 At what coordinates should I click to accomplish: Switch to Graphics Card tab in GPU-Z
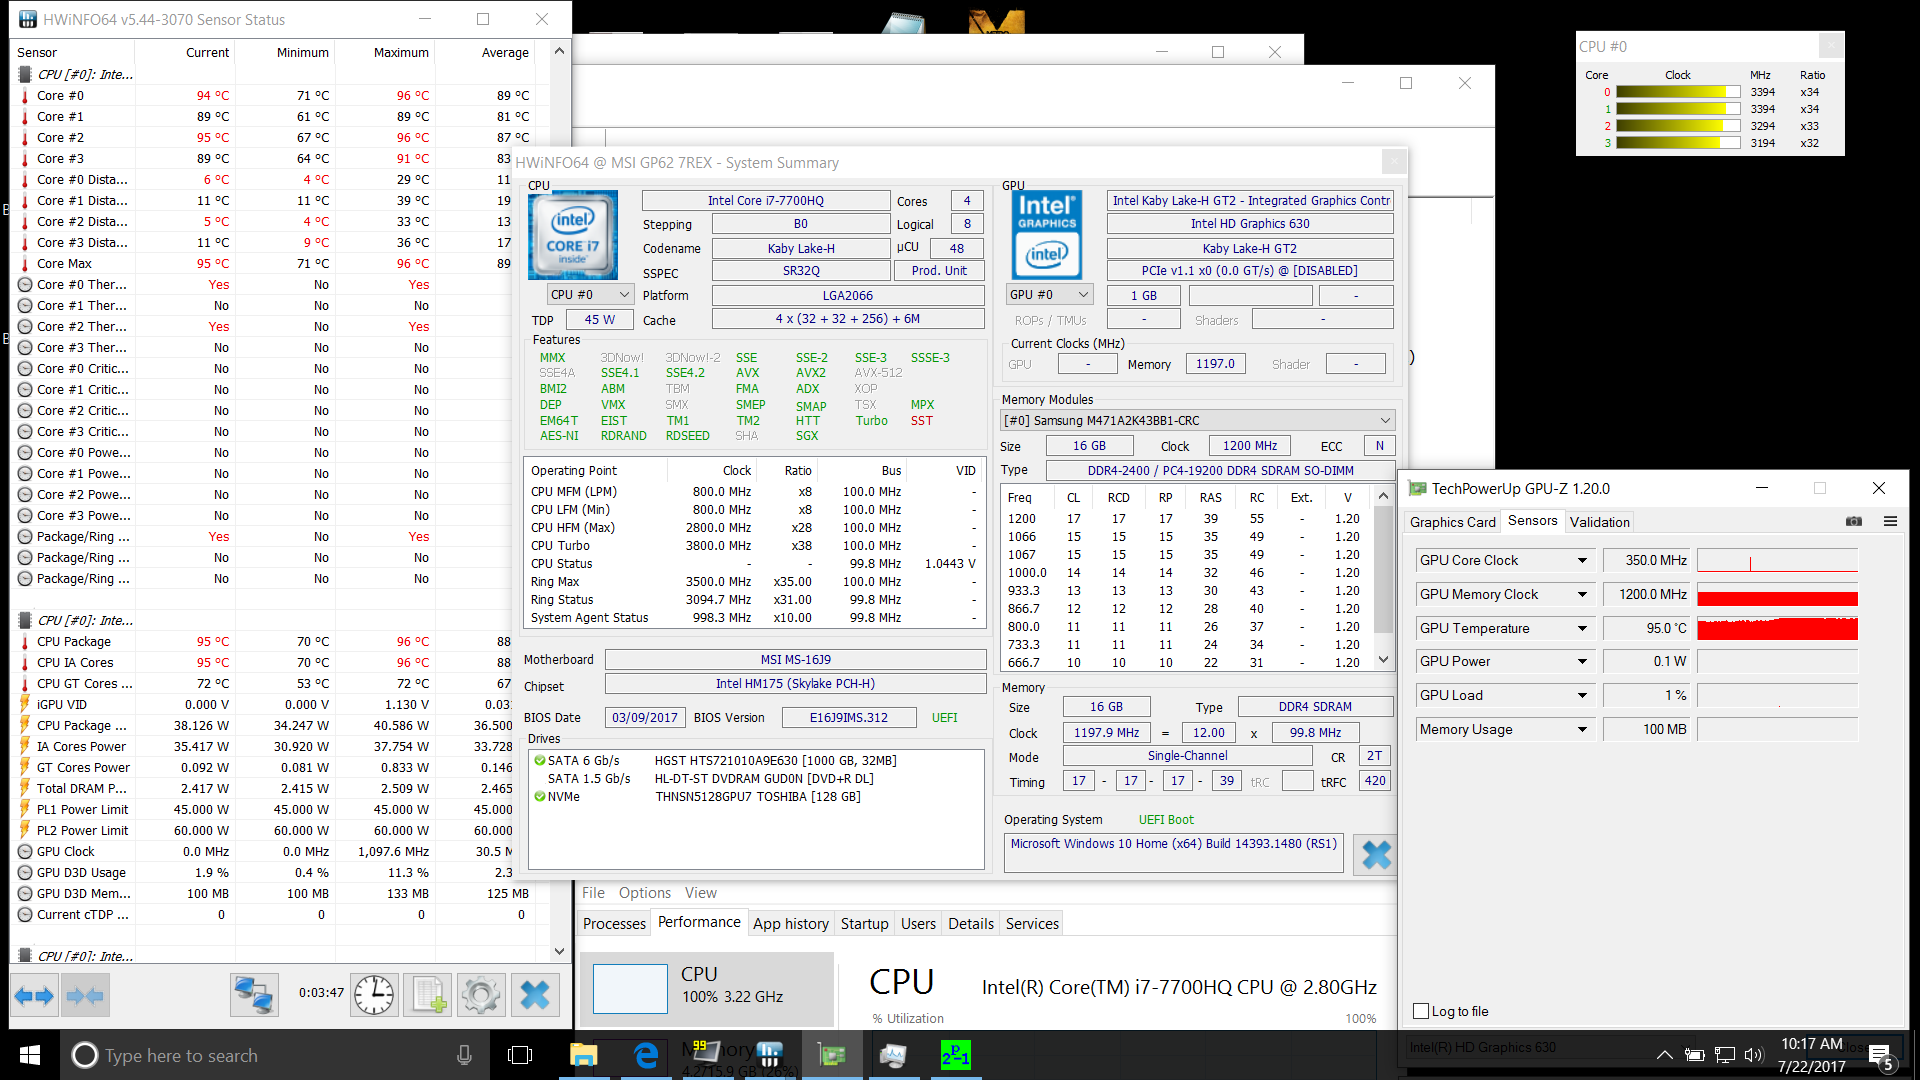[1452, 522]
